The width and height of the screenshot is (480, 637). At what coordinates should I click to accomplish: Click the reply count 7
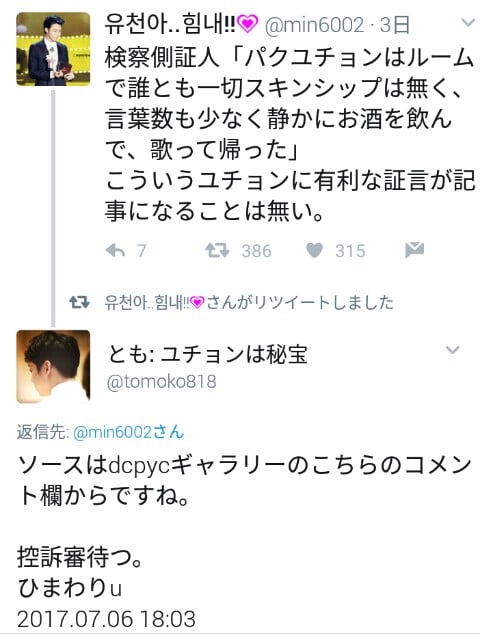coord(141,251)
